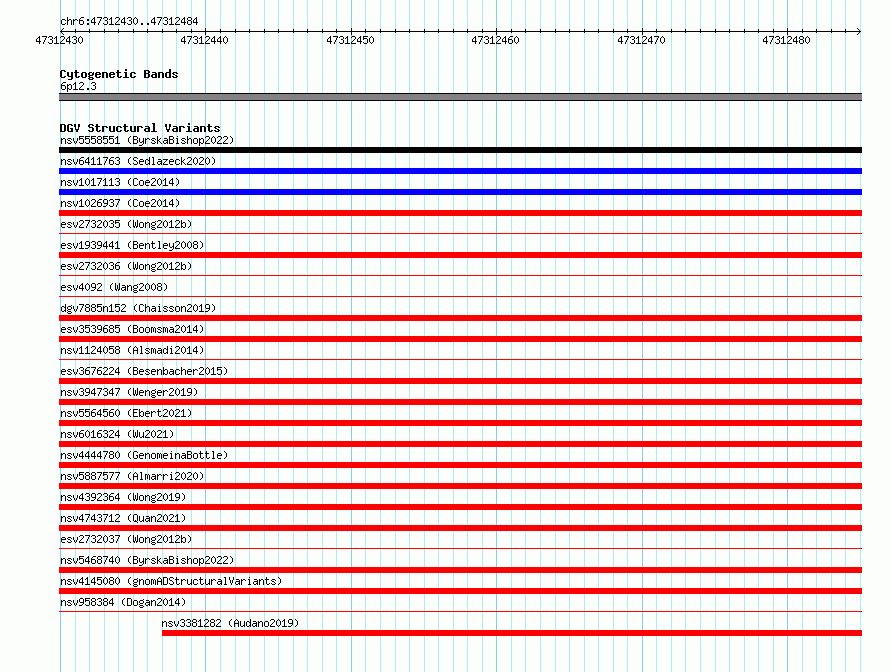890x672 pixels.
Task: Click the nsv4444780 (GenomeinaBottle) label
Action: pos(144,455)
